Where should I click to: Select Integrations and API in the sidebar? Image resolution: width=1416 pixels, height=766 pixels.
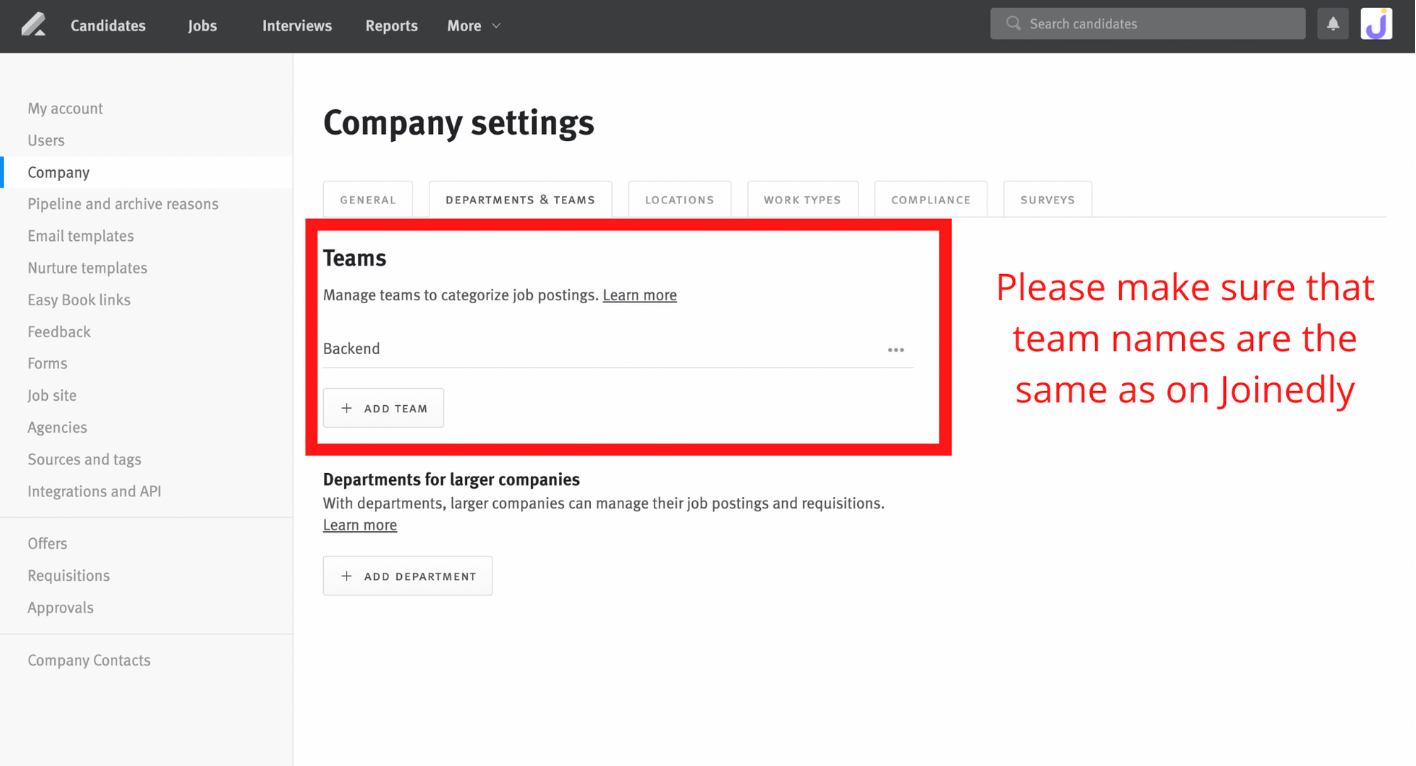tap(94, 491)
